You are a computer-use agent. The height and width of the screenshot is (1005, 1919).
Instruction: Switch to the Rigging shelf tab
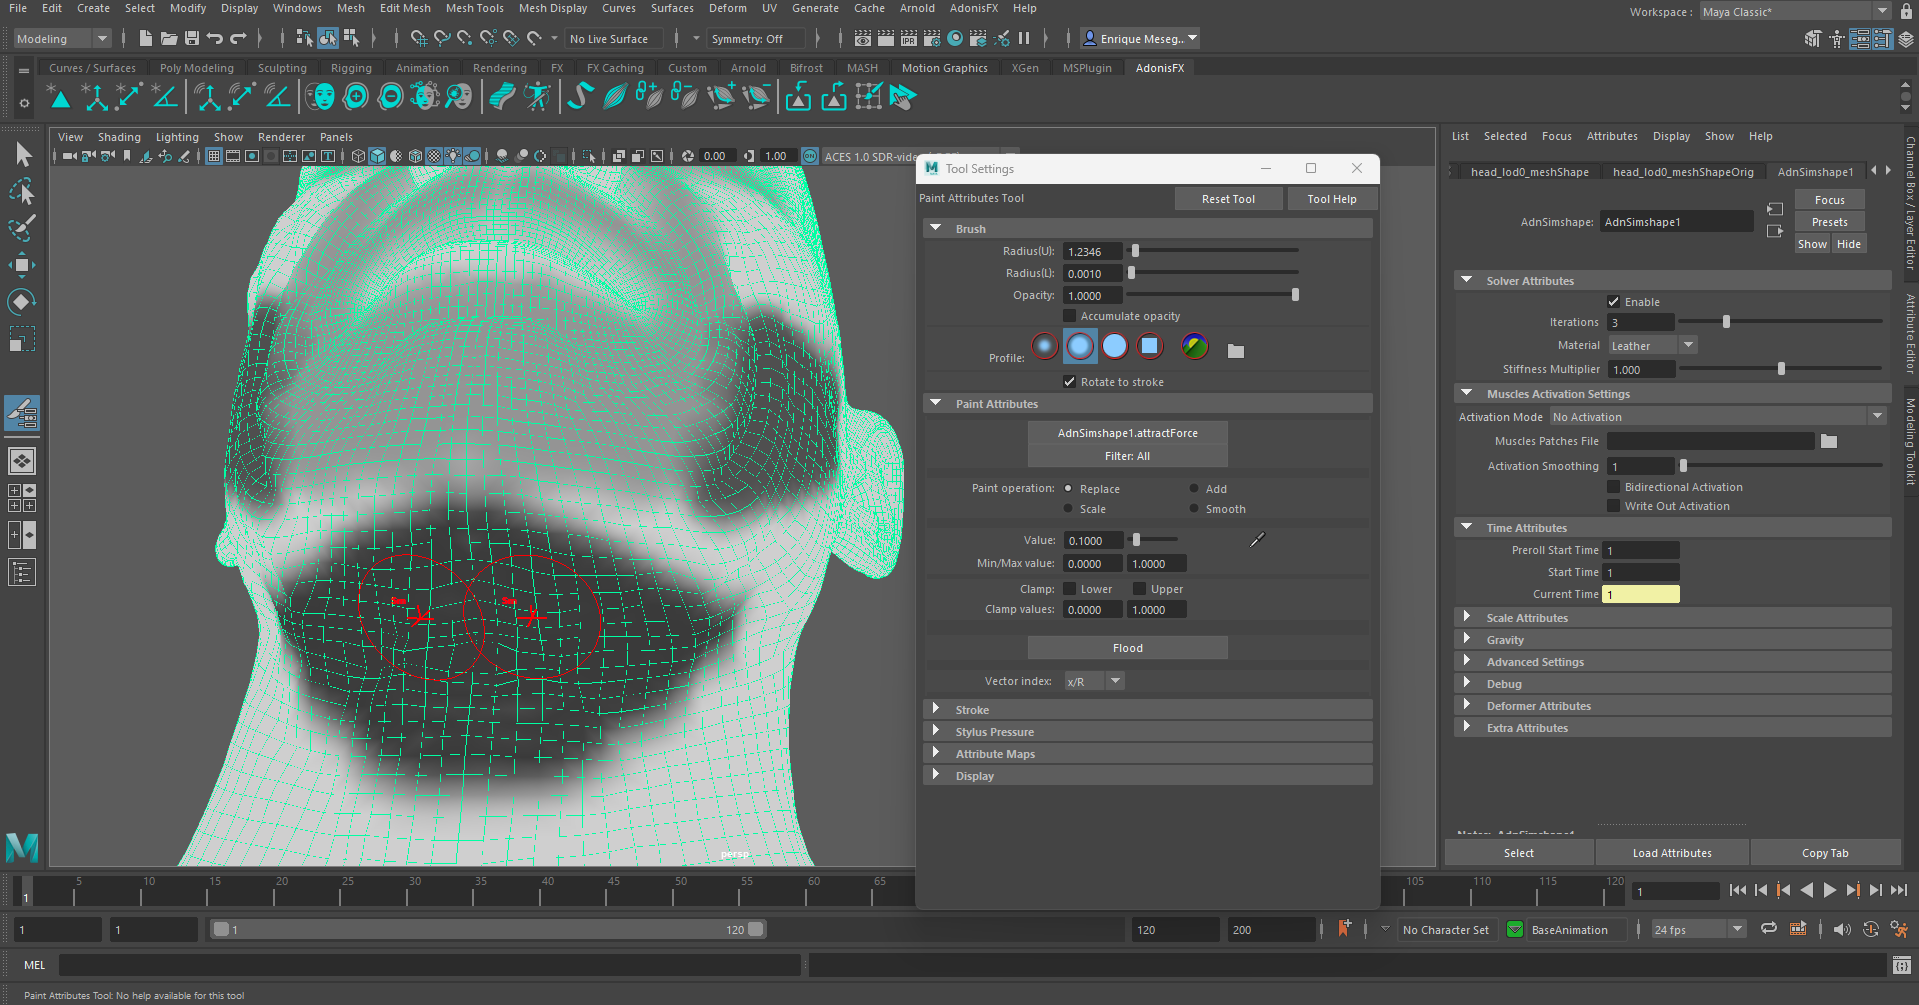click(351, 68)
